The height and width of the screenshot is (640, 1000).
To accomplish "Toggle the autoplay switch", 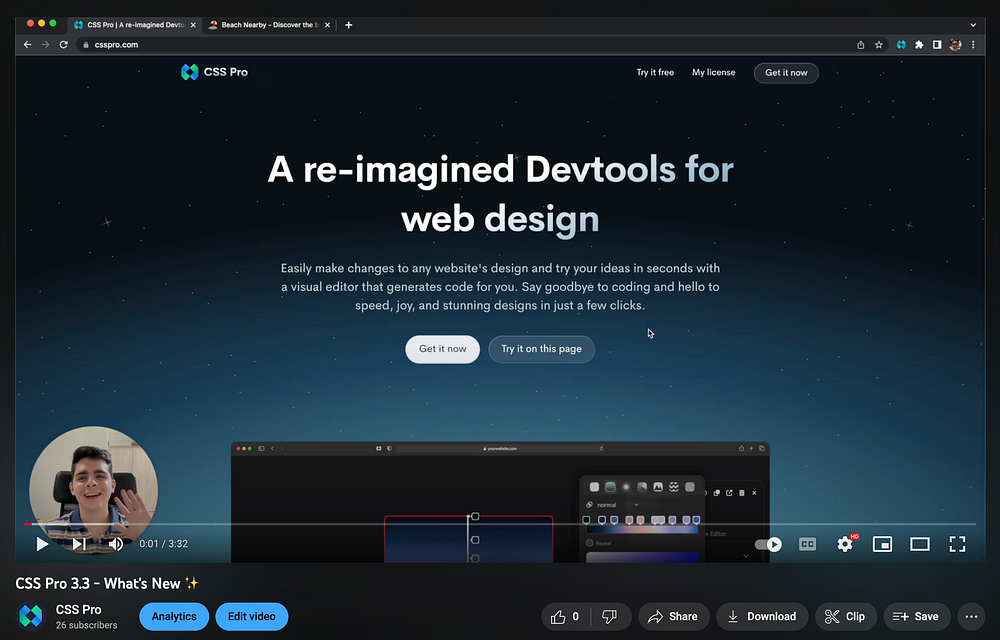I will click(x=768, y=544).
